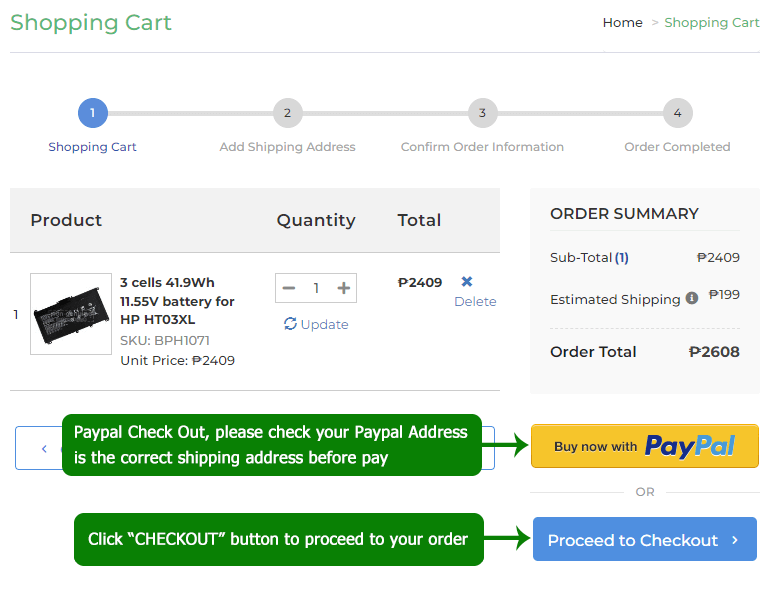Click the blue X delete icon
The image size is (770, 600).
coord(467,282)
